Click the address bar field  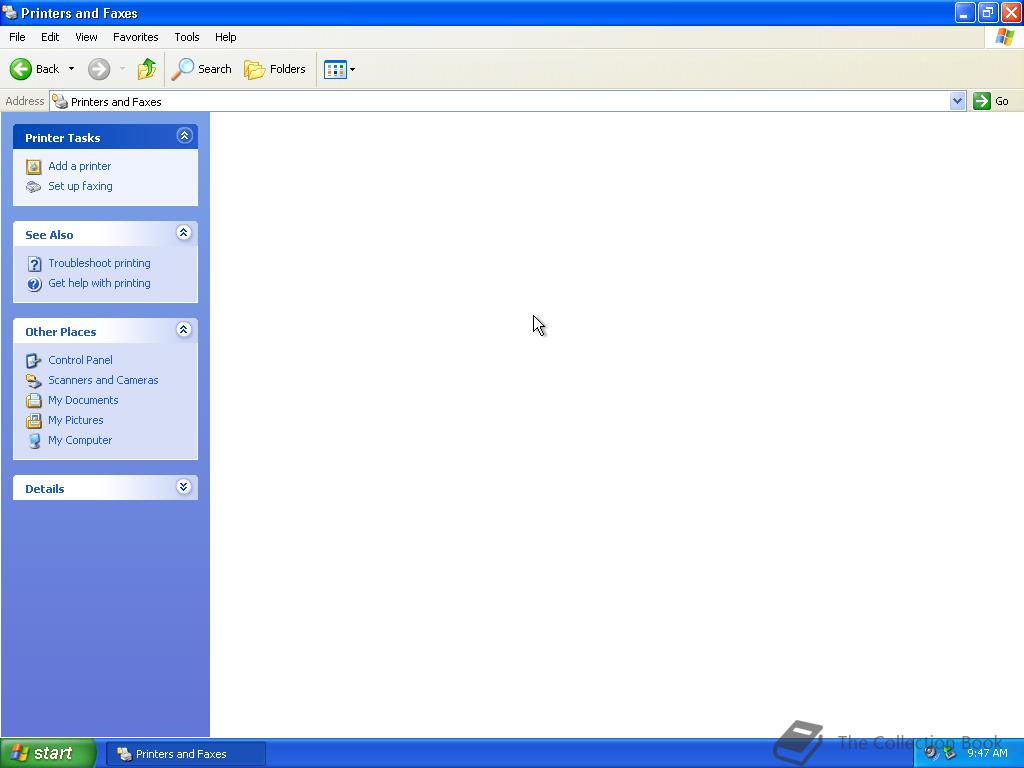pos(500,101)
